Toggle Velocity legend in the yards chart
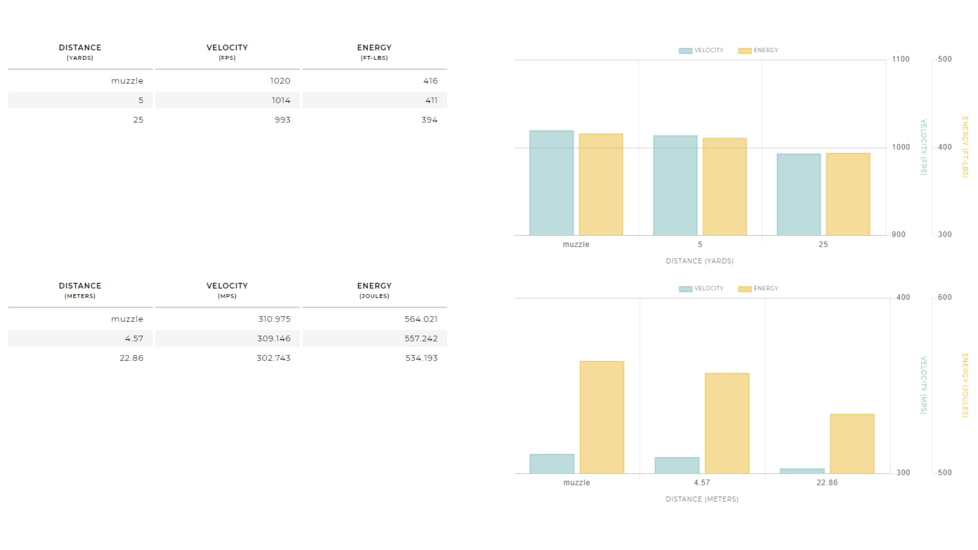This screenshot has height=550, width=978. [701, 50]
